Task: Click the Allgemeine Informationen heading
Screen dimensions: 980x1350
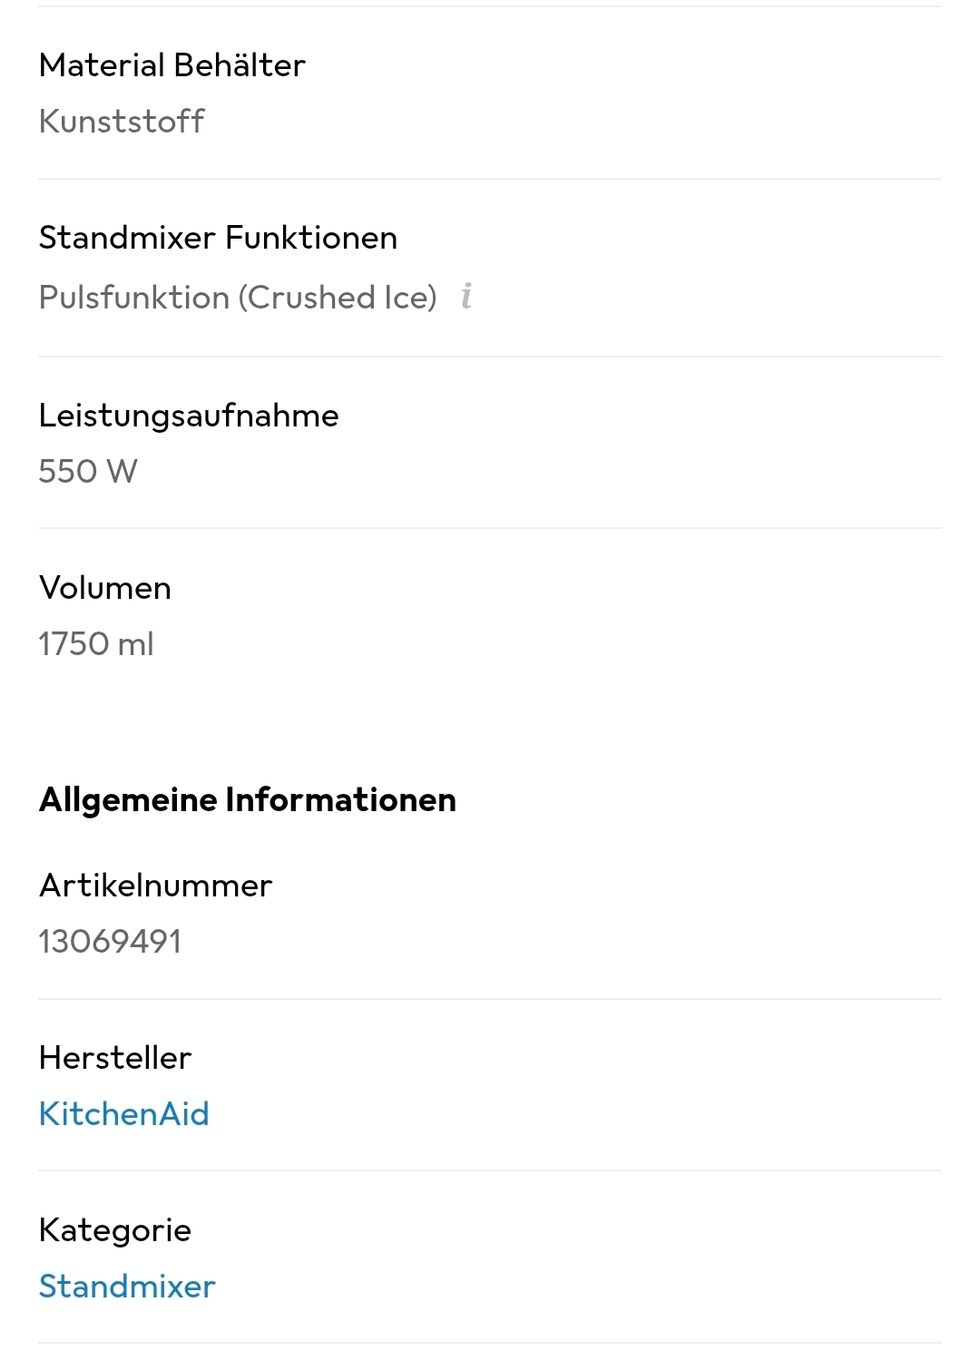Action: (x=247, y=800)
